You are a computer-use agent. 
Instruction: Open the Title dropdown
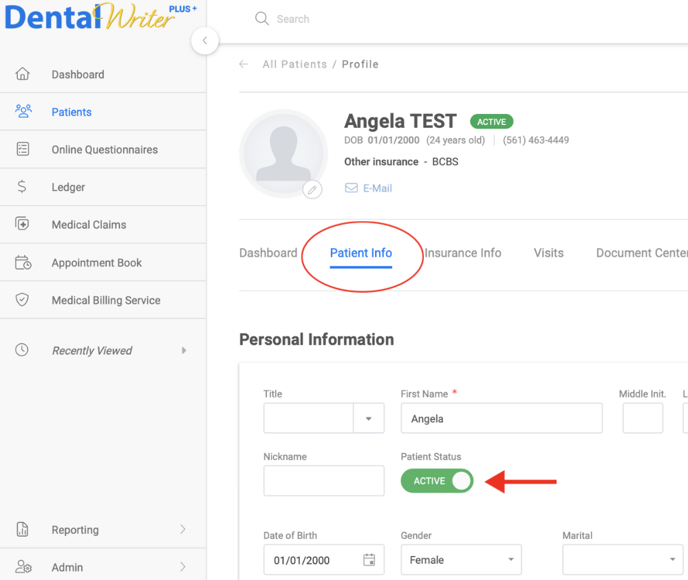pyautogui.click(x=369, y=418)
